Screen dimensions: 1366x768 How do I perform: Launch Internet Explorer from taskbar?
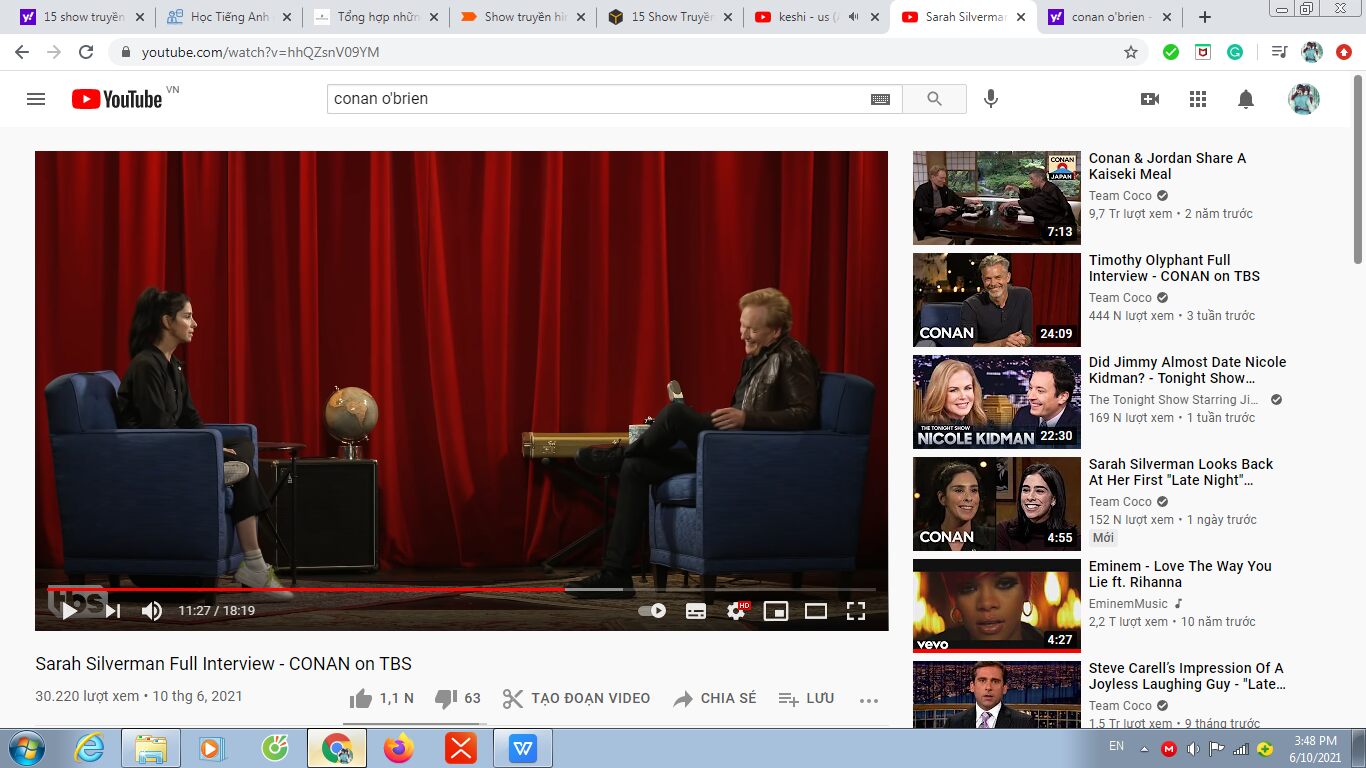[89, 748]
